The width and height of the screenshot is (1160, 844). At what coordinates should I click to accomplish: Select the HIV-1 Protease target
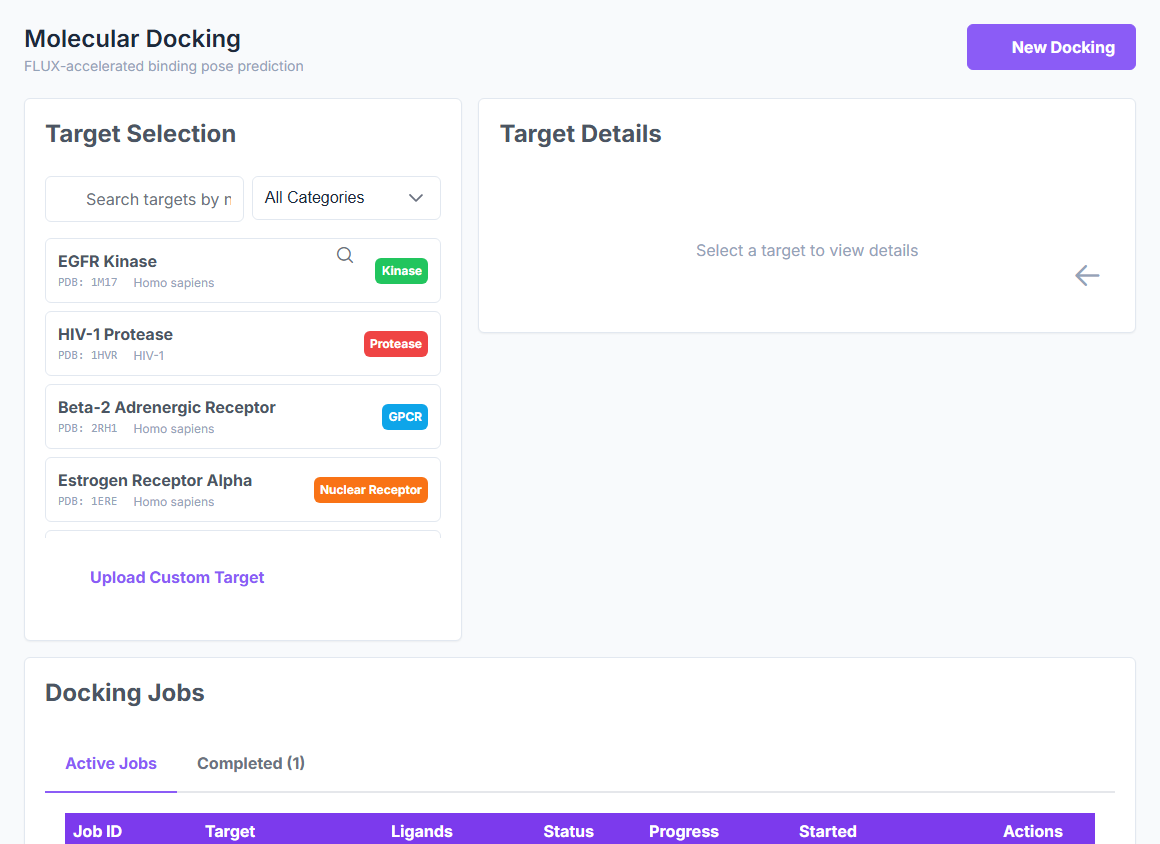243,344
